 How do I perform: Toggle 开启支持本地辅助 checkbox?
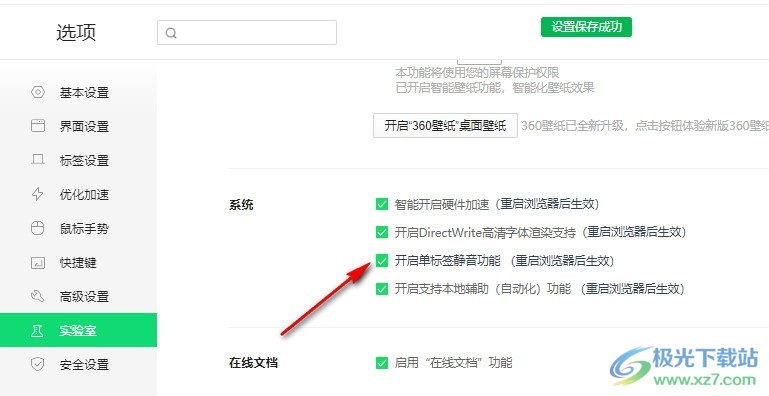(382, 289)
